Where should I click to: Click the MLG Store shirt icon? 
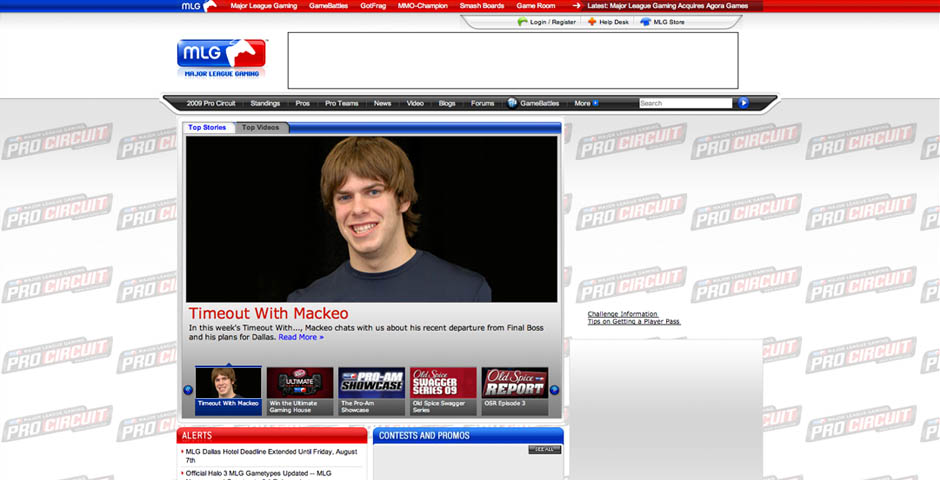click(645, 22)
